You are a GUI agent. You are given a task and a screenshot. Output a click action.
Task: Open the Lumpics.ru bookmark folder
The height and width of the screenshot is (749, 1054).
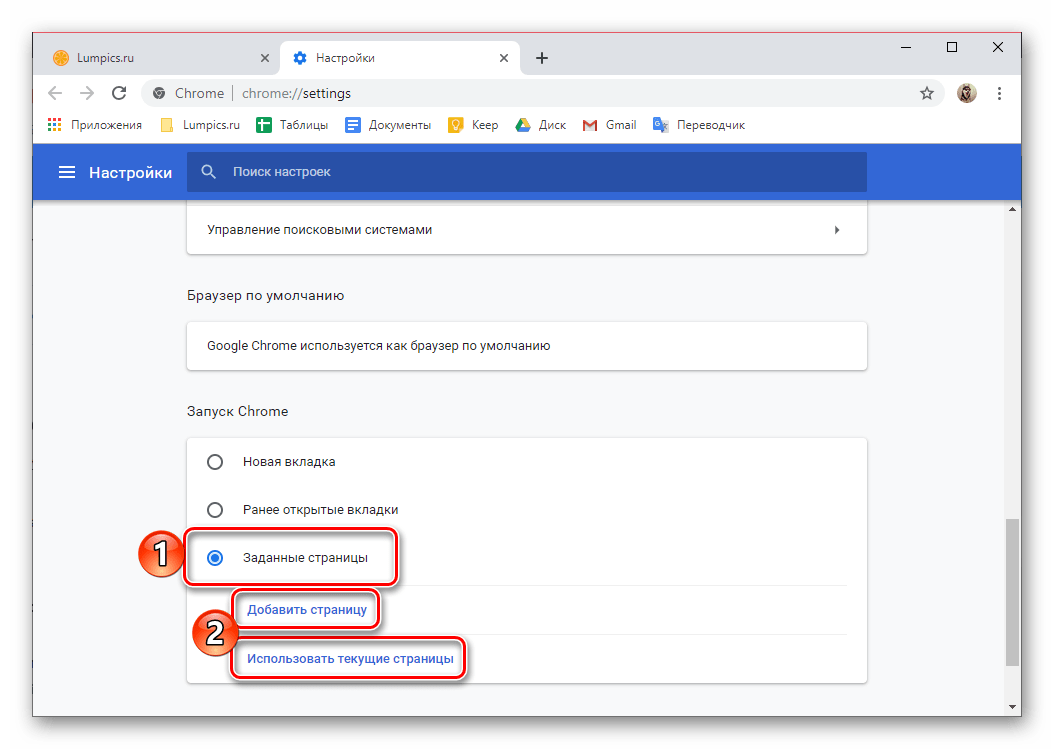click(x=200, y=125)
